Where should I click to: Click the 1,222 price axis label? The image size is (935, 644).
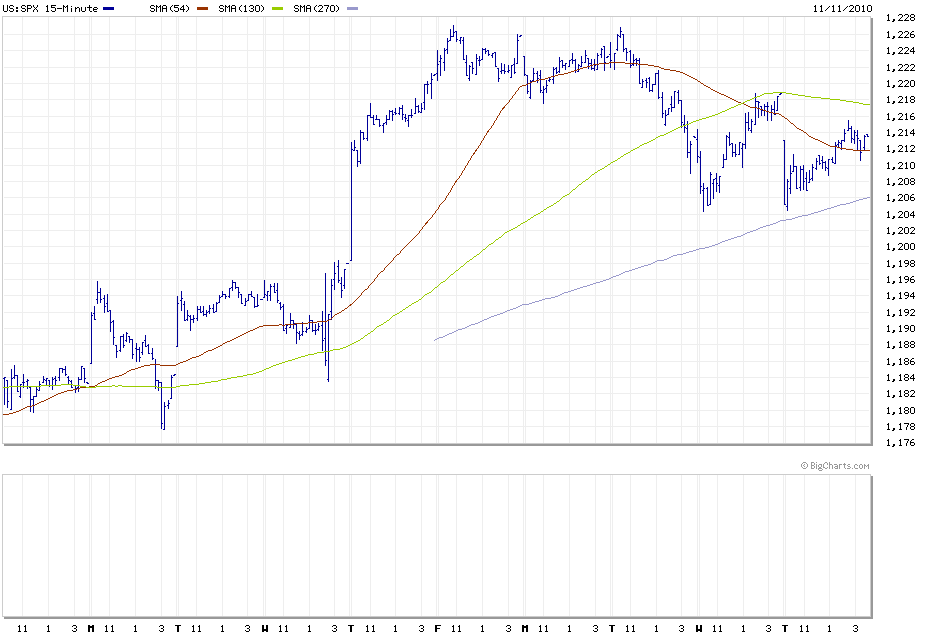click(900, 67)
